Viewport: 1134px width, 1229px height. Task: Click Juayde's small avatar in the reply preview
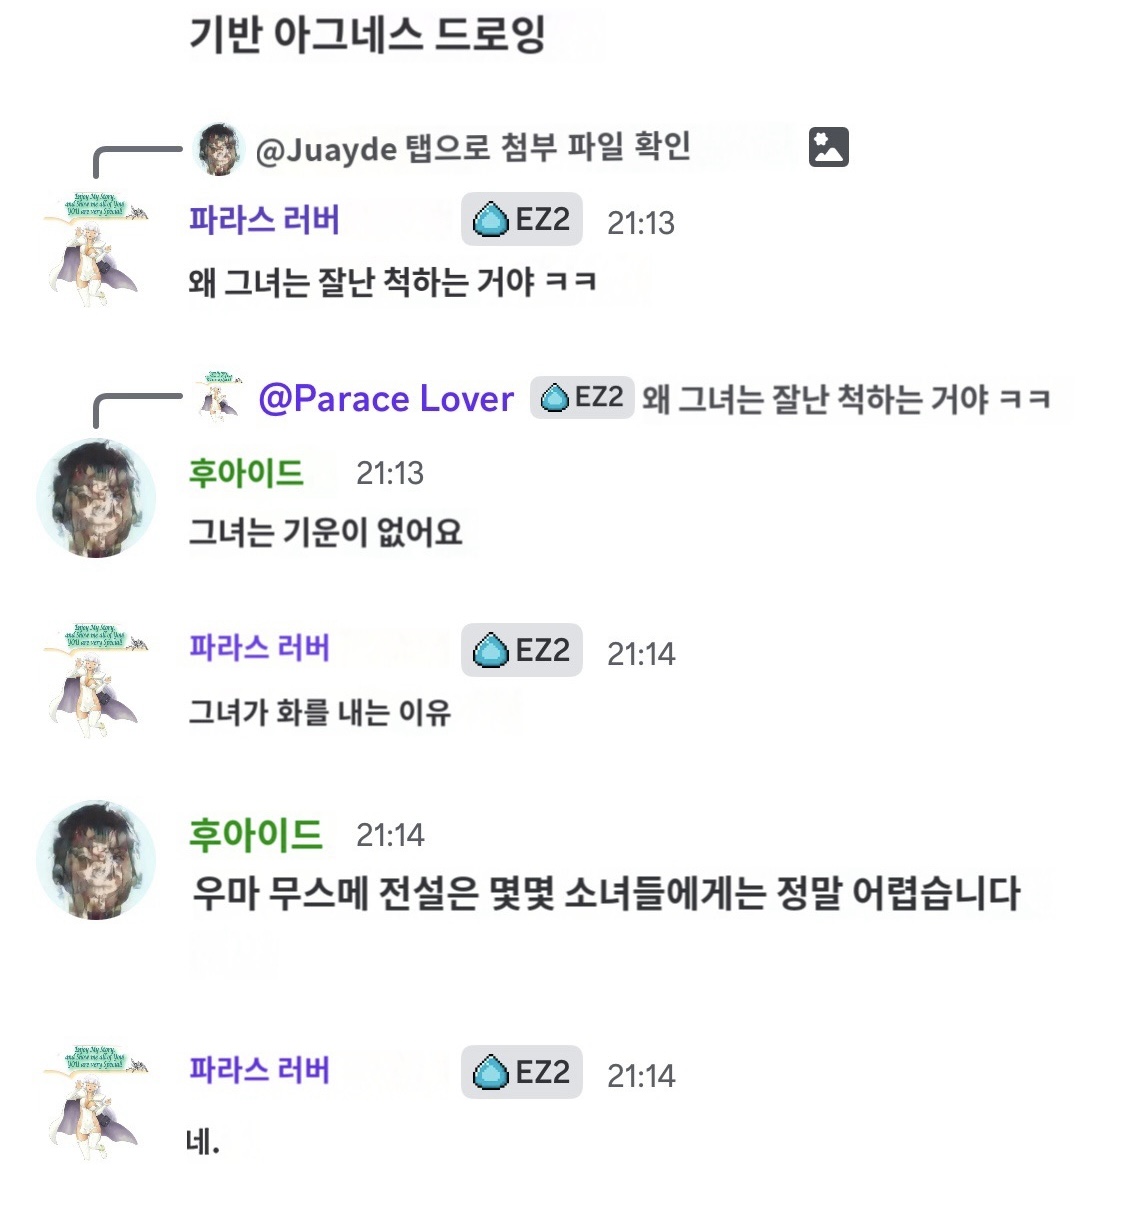[219, 149]
